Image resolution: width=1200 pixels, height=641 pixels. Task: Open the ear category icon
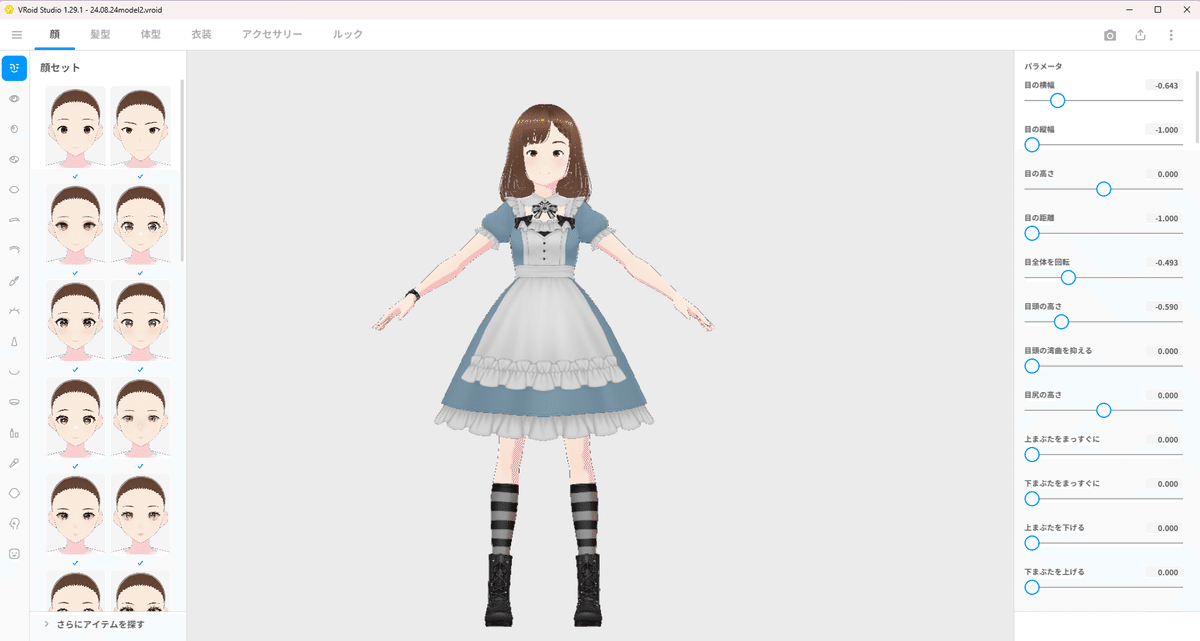14,523
